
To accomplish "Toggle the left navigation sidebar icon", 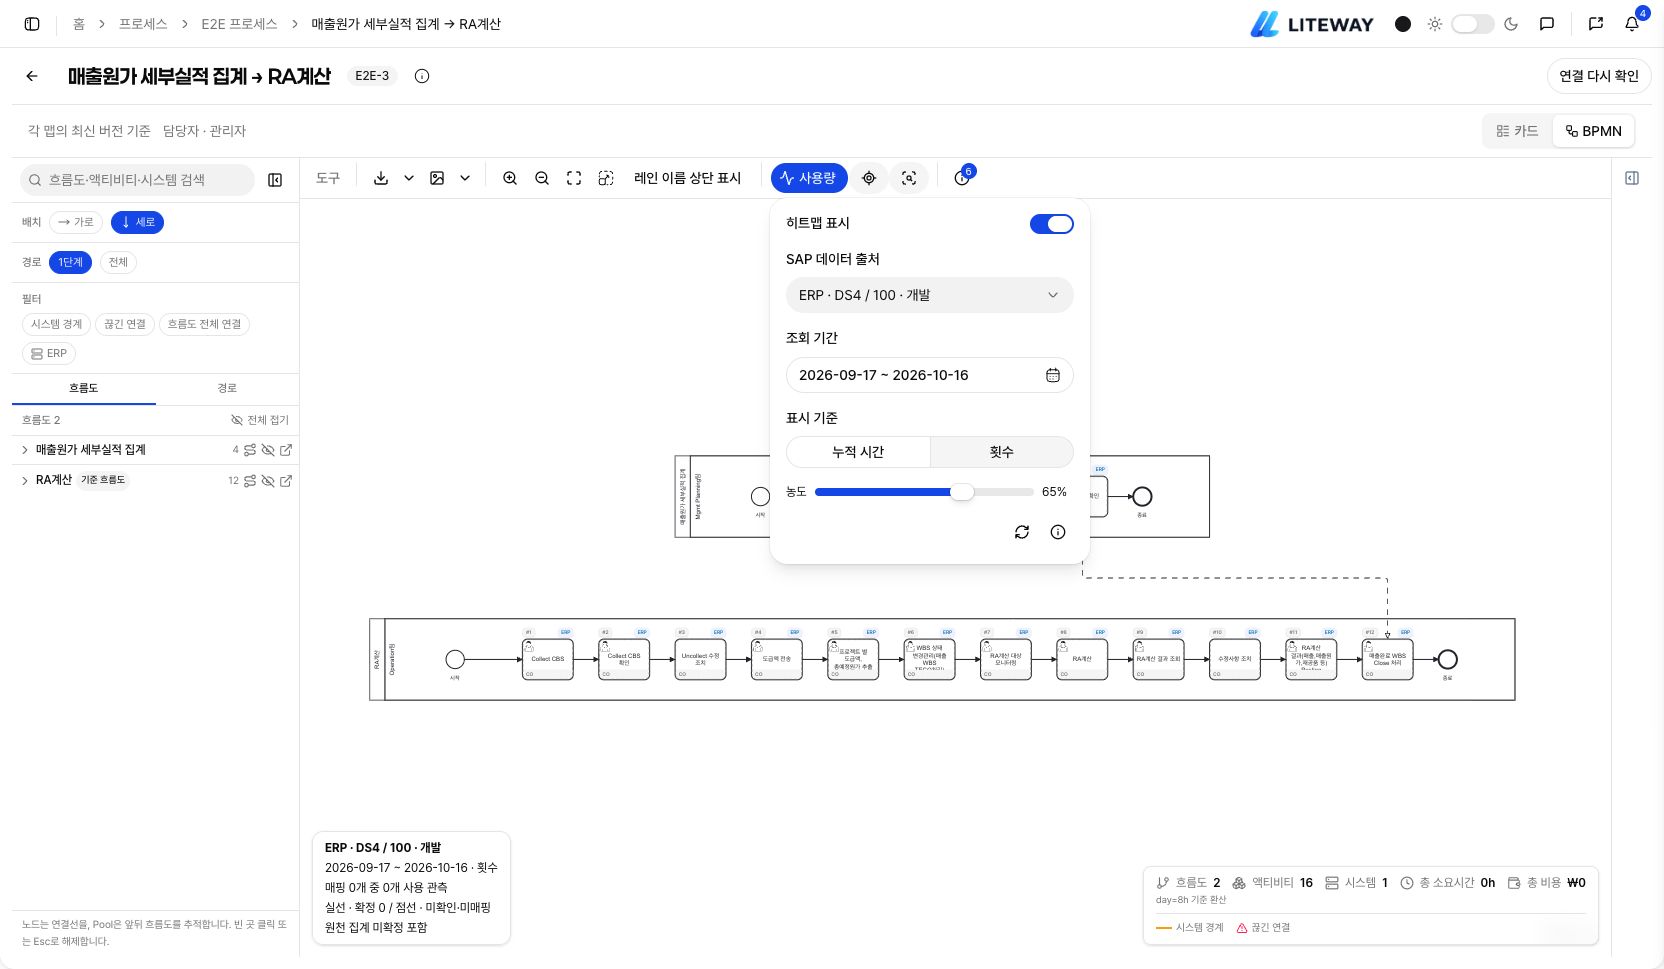I will coord(32,24).
